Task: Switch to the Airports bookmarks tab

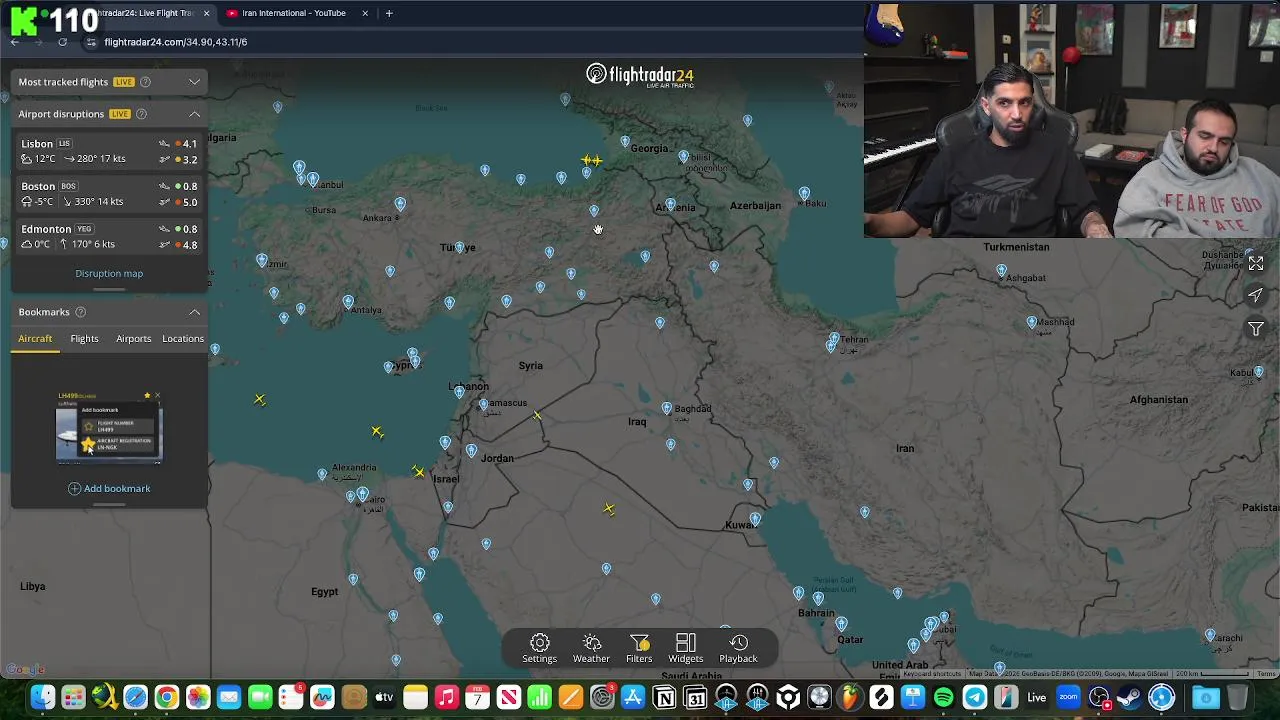Action: 133,338
